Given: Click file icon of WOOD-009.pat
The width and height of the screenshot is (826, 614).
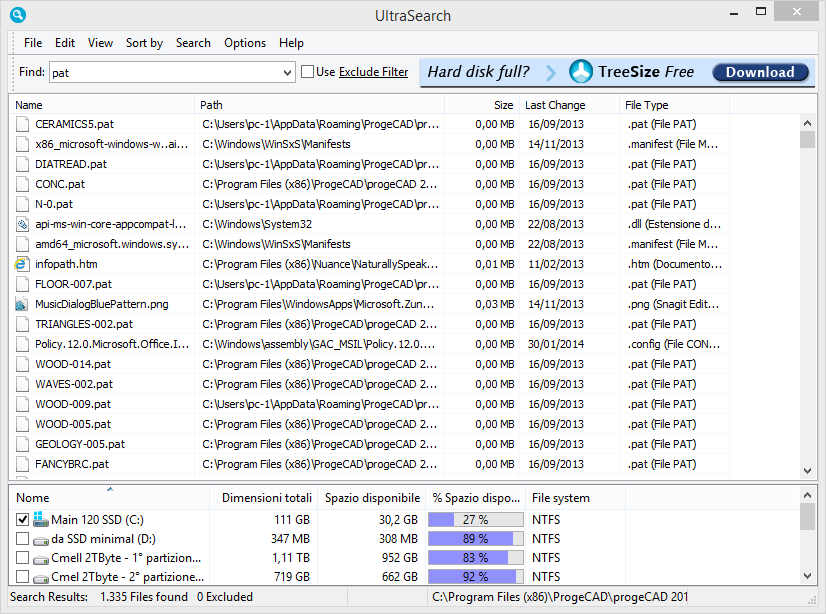Looking at the screenshot, I should coord(22,404).
